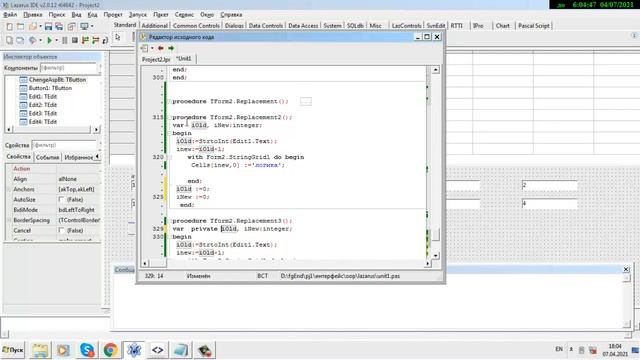The image size is (640, 360).
Task: Open the Правка menu
Action: click(x=33, y=15)
